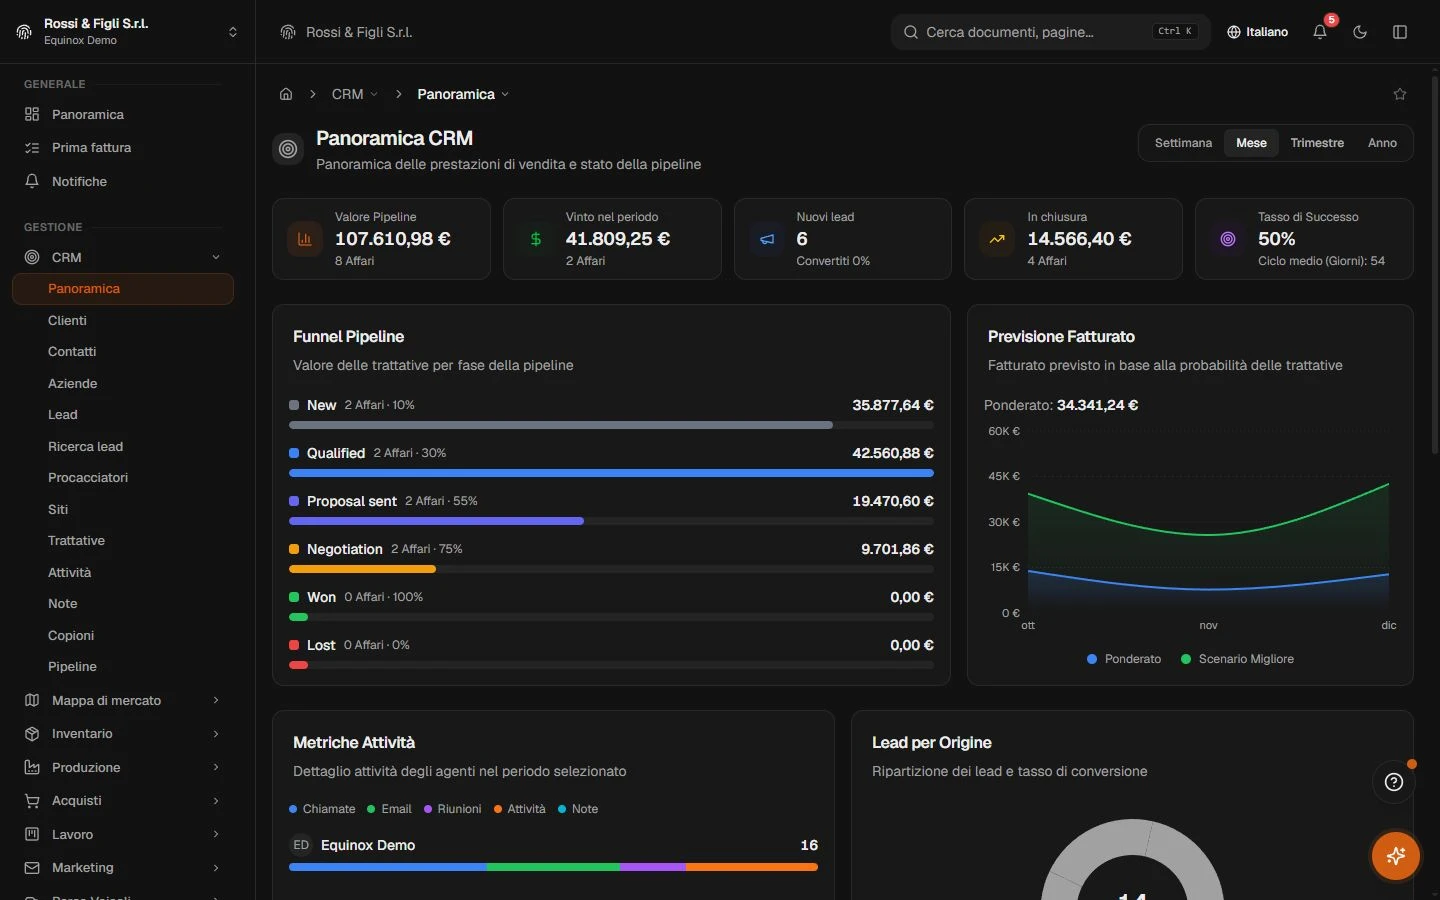Viewport: 1440px width, 900px height.
Task: Click the Panoramica CRM header target icon
Action: click(288, 150)
